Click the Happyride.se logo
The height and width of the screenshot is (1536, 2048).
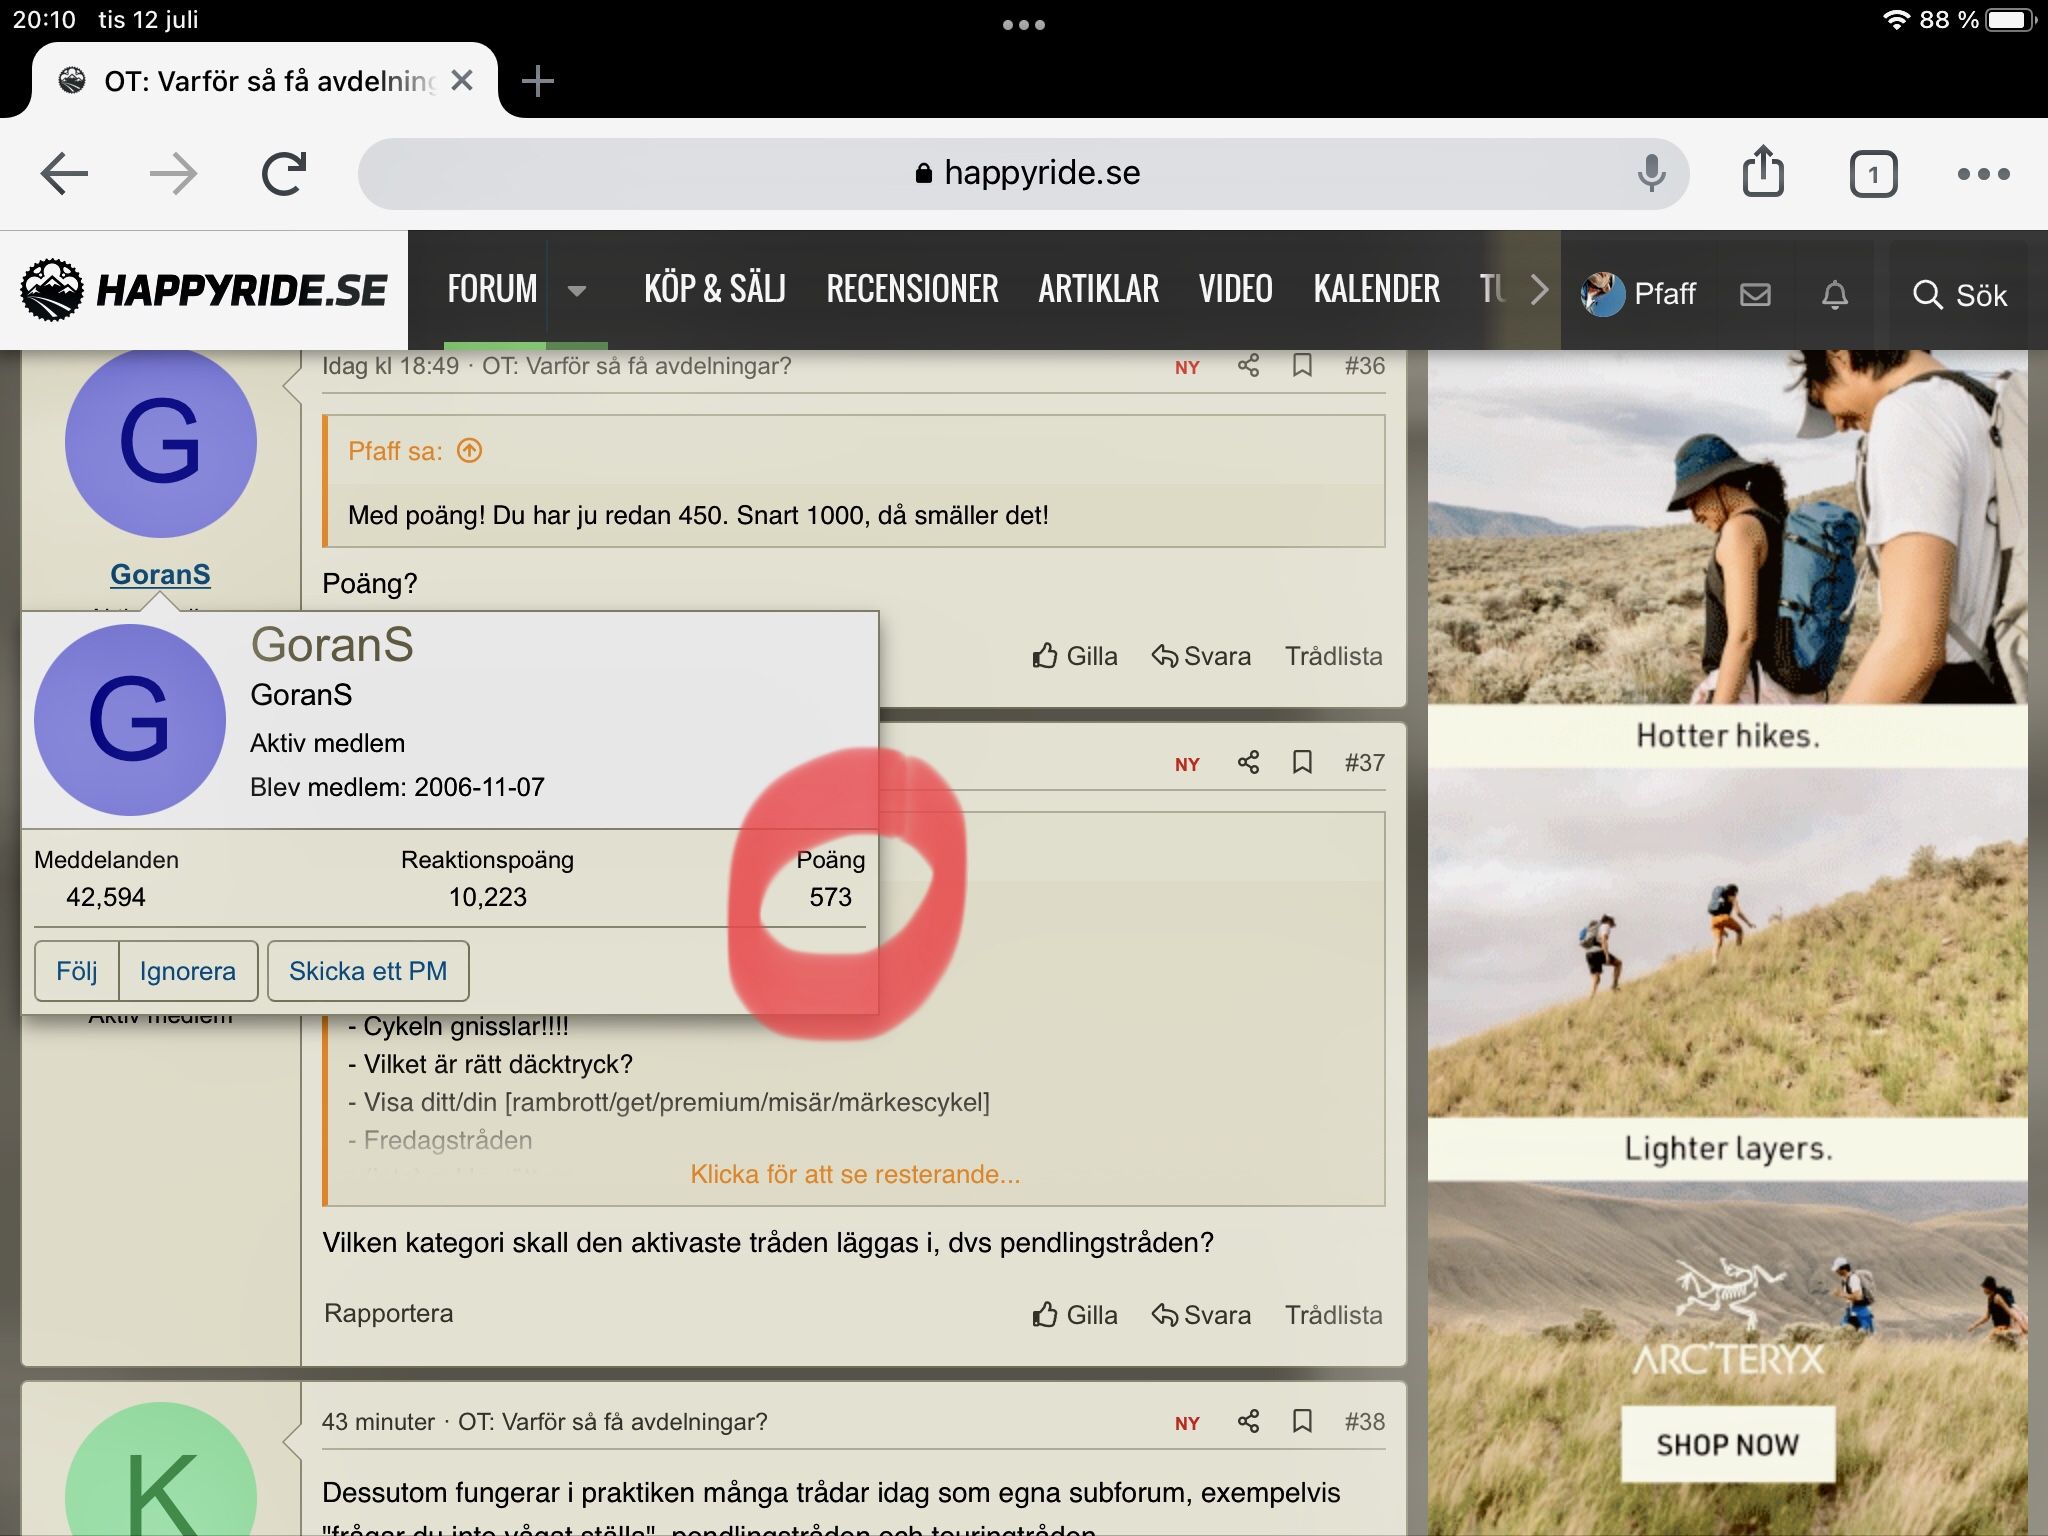click(x=204, y=290)
